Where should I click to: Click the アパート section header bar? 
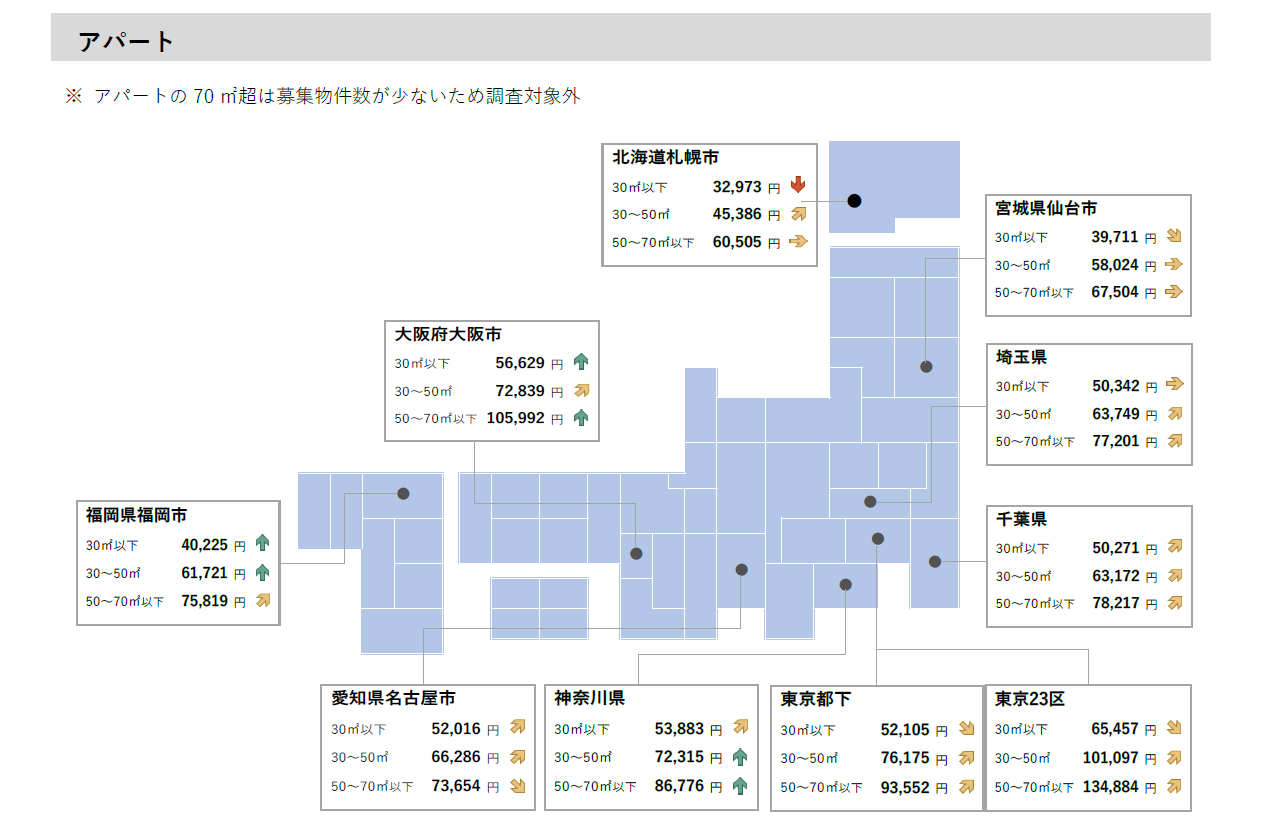pyautogui.click(x=630, y=41)
